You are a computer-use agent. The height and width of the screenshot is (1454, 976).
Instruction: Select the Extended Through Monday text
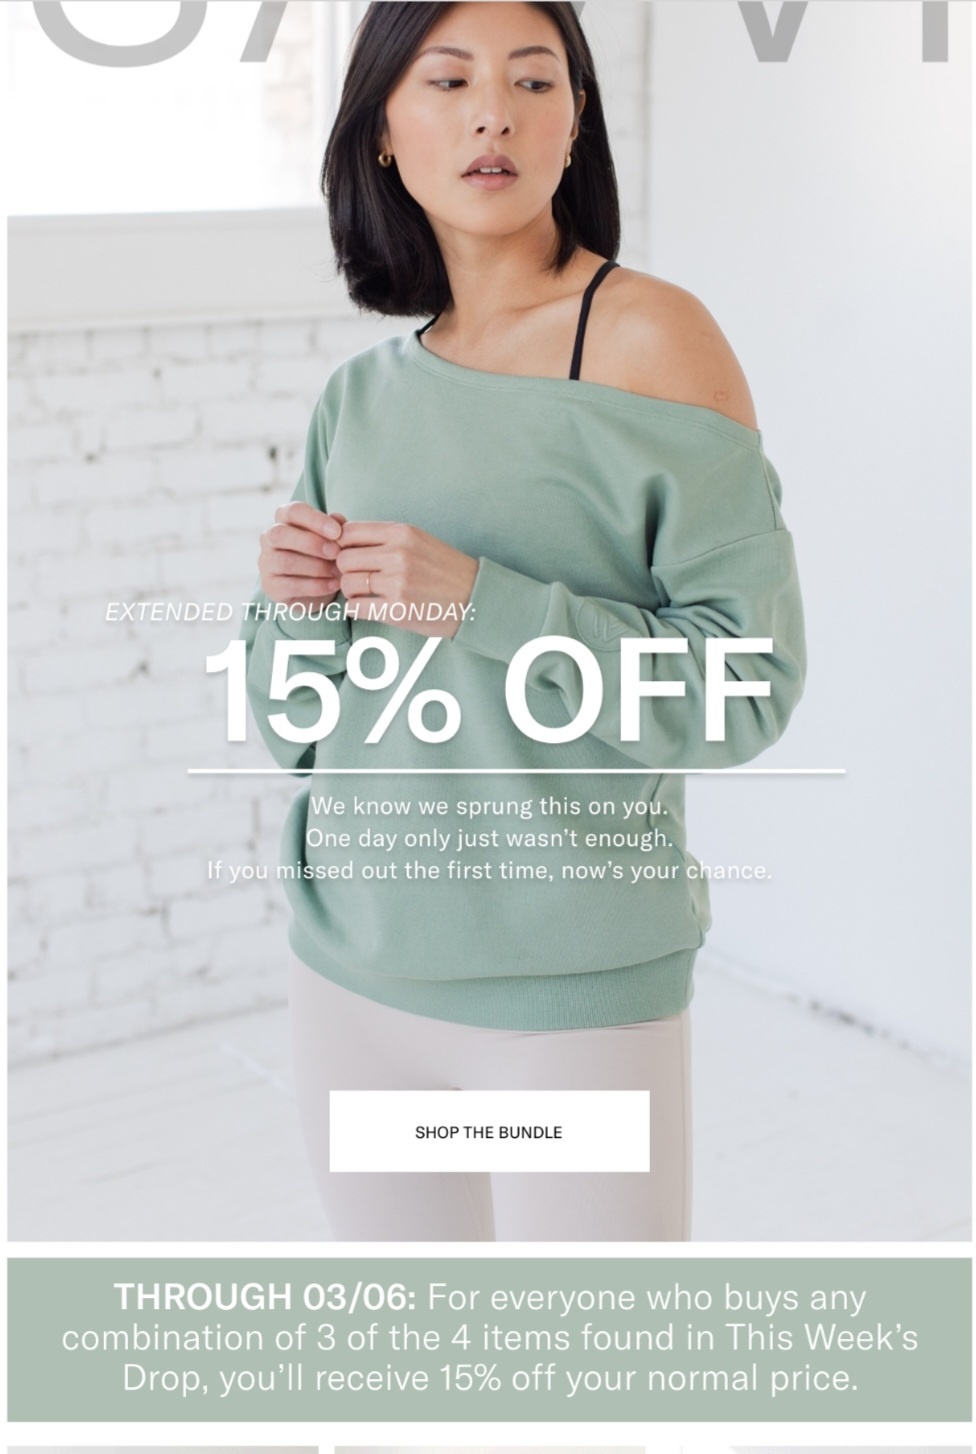290,612
